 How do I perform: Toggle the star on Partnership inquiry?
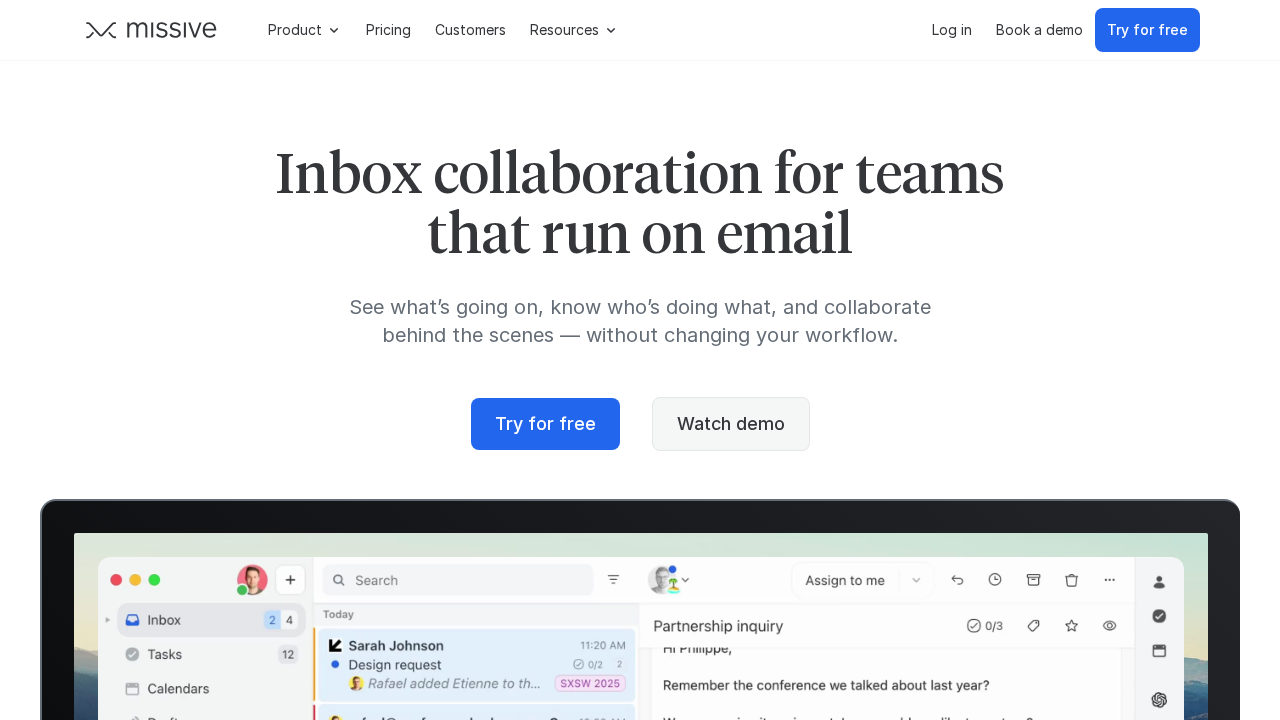pyautogui.click(x=1072, y=627)
